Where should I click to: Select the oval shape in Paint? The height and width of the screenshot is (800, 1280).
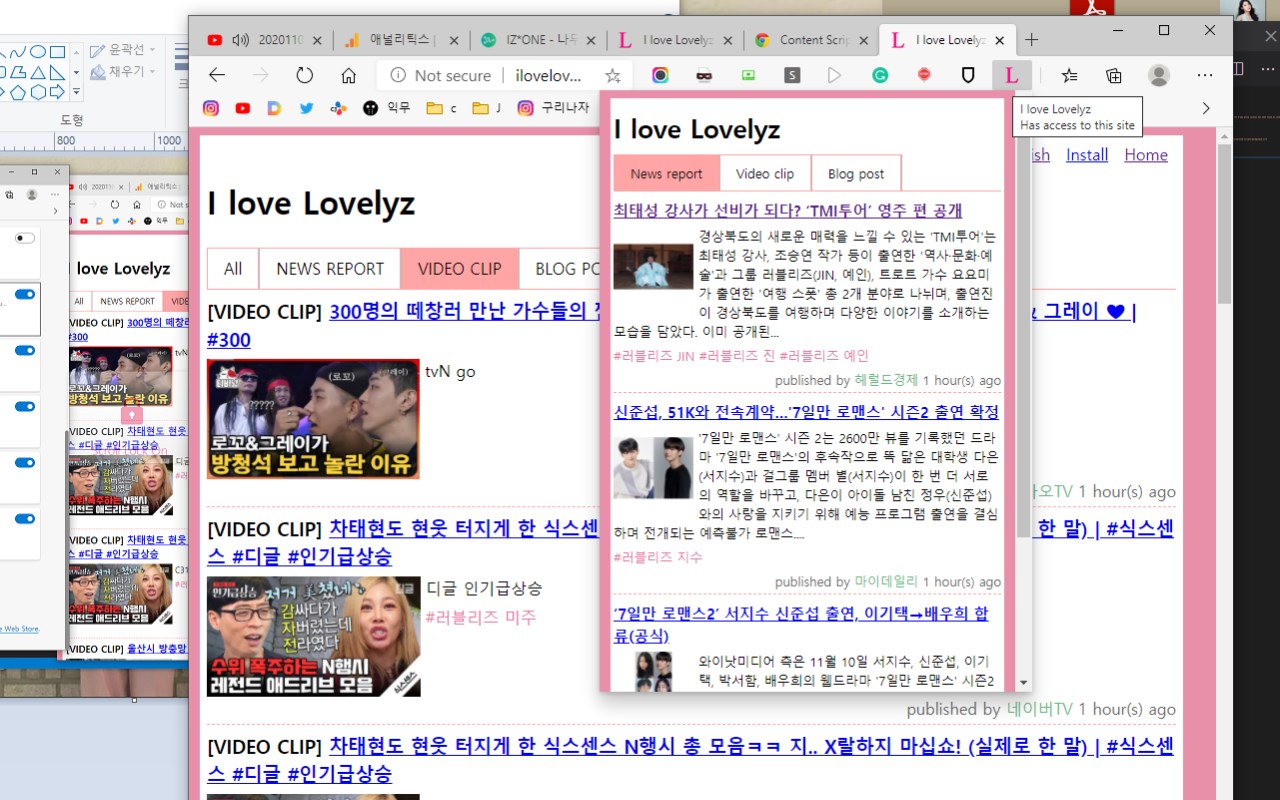pyautogui.click(x=38, y=52)
